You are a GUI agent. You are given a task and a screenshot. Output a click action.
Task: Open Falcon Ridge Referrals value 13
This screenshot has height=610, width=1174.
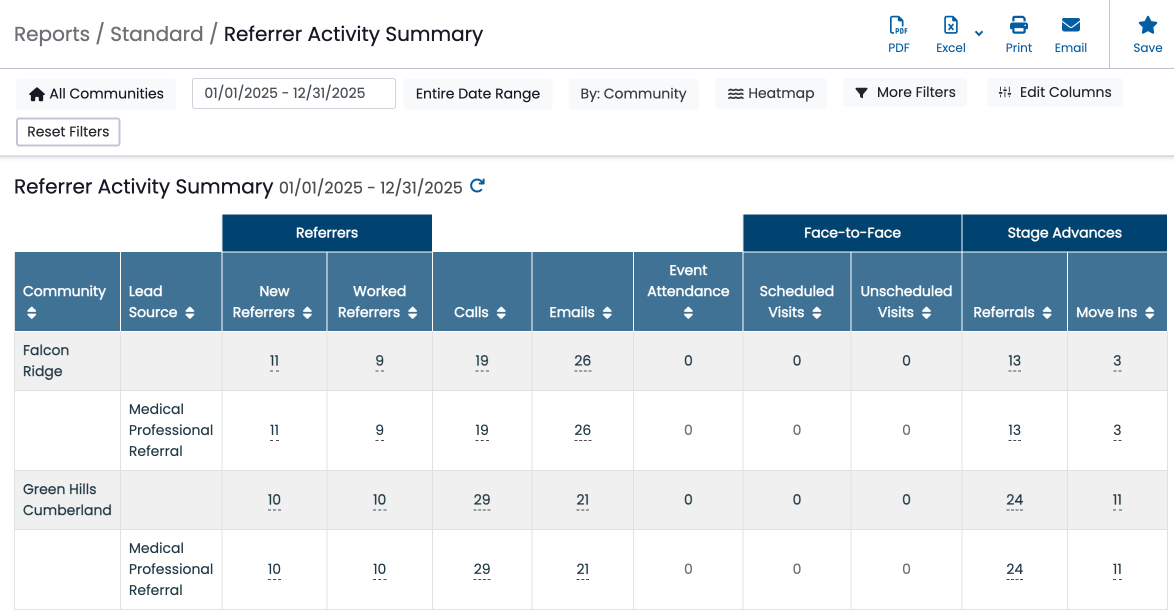coord(1014,361)
